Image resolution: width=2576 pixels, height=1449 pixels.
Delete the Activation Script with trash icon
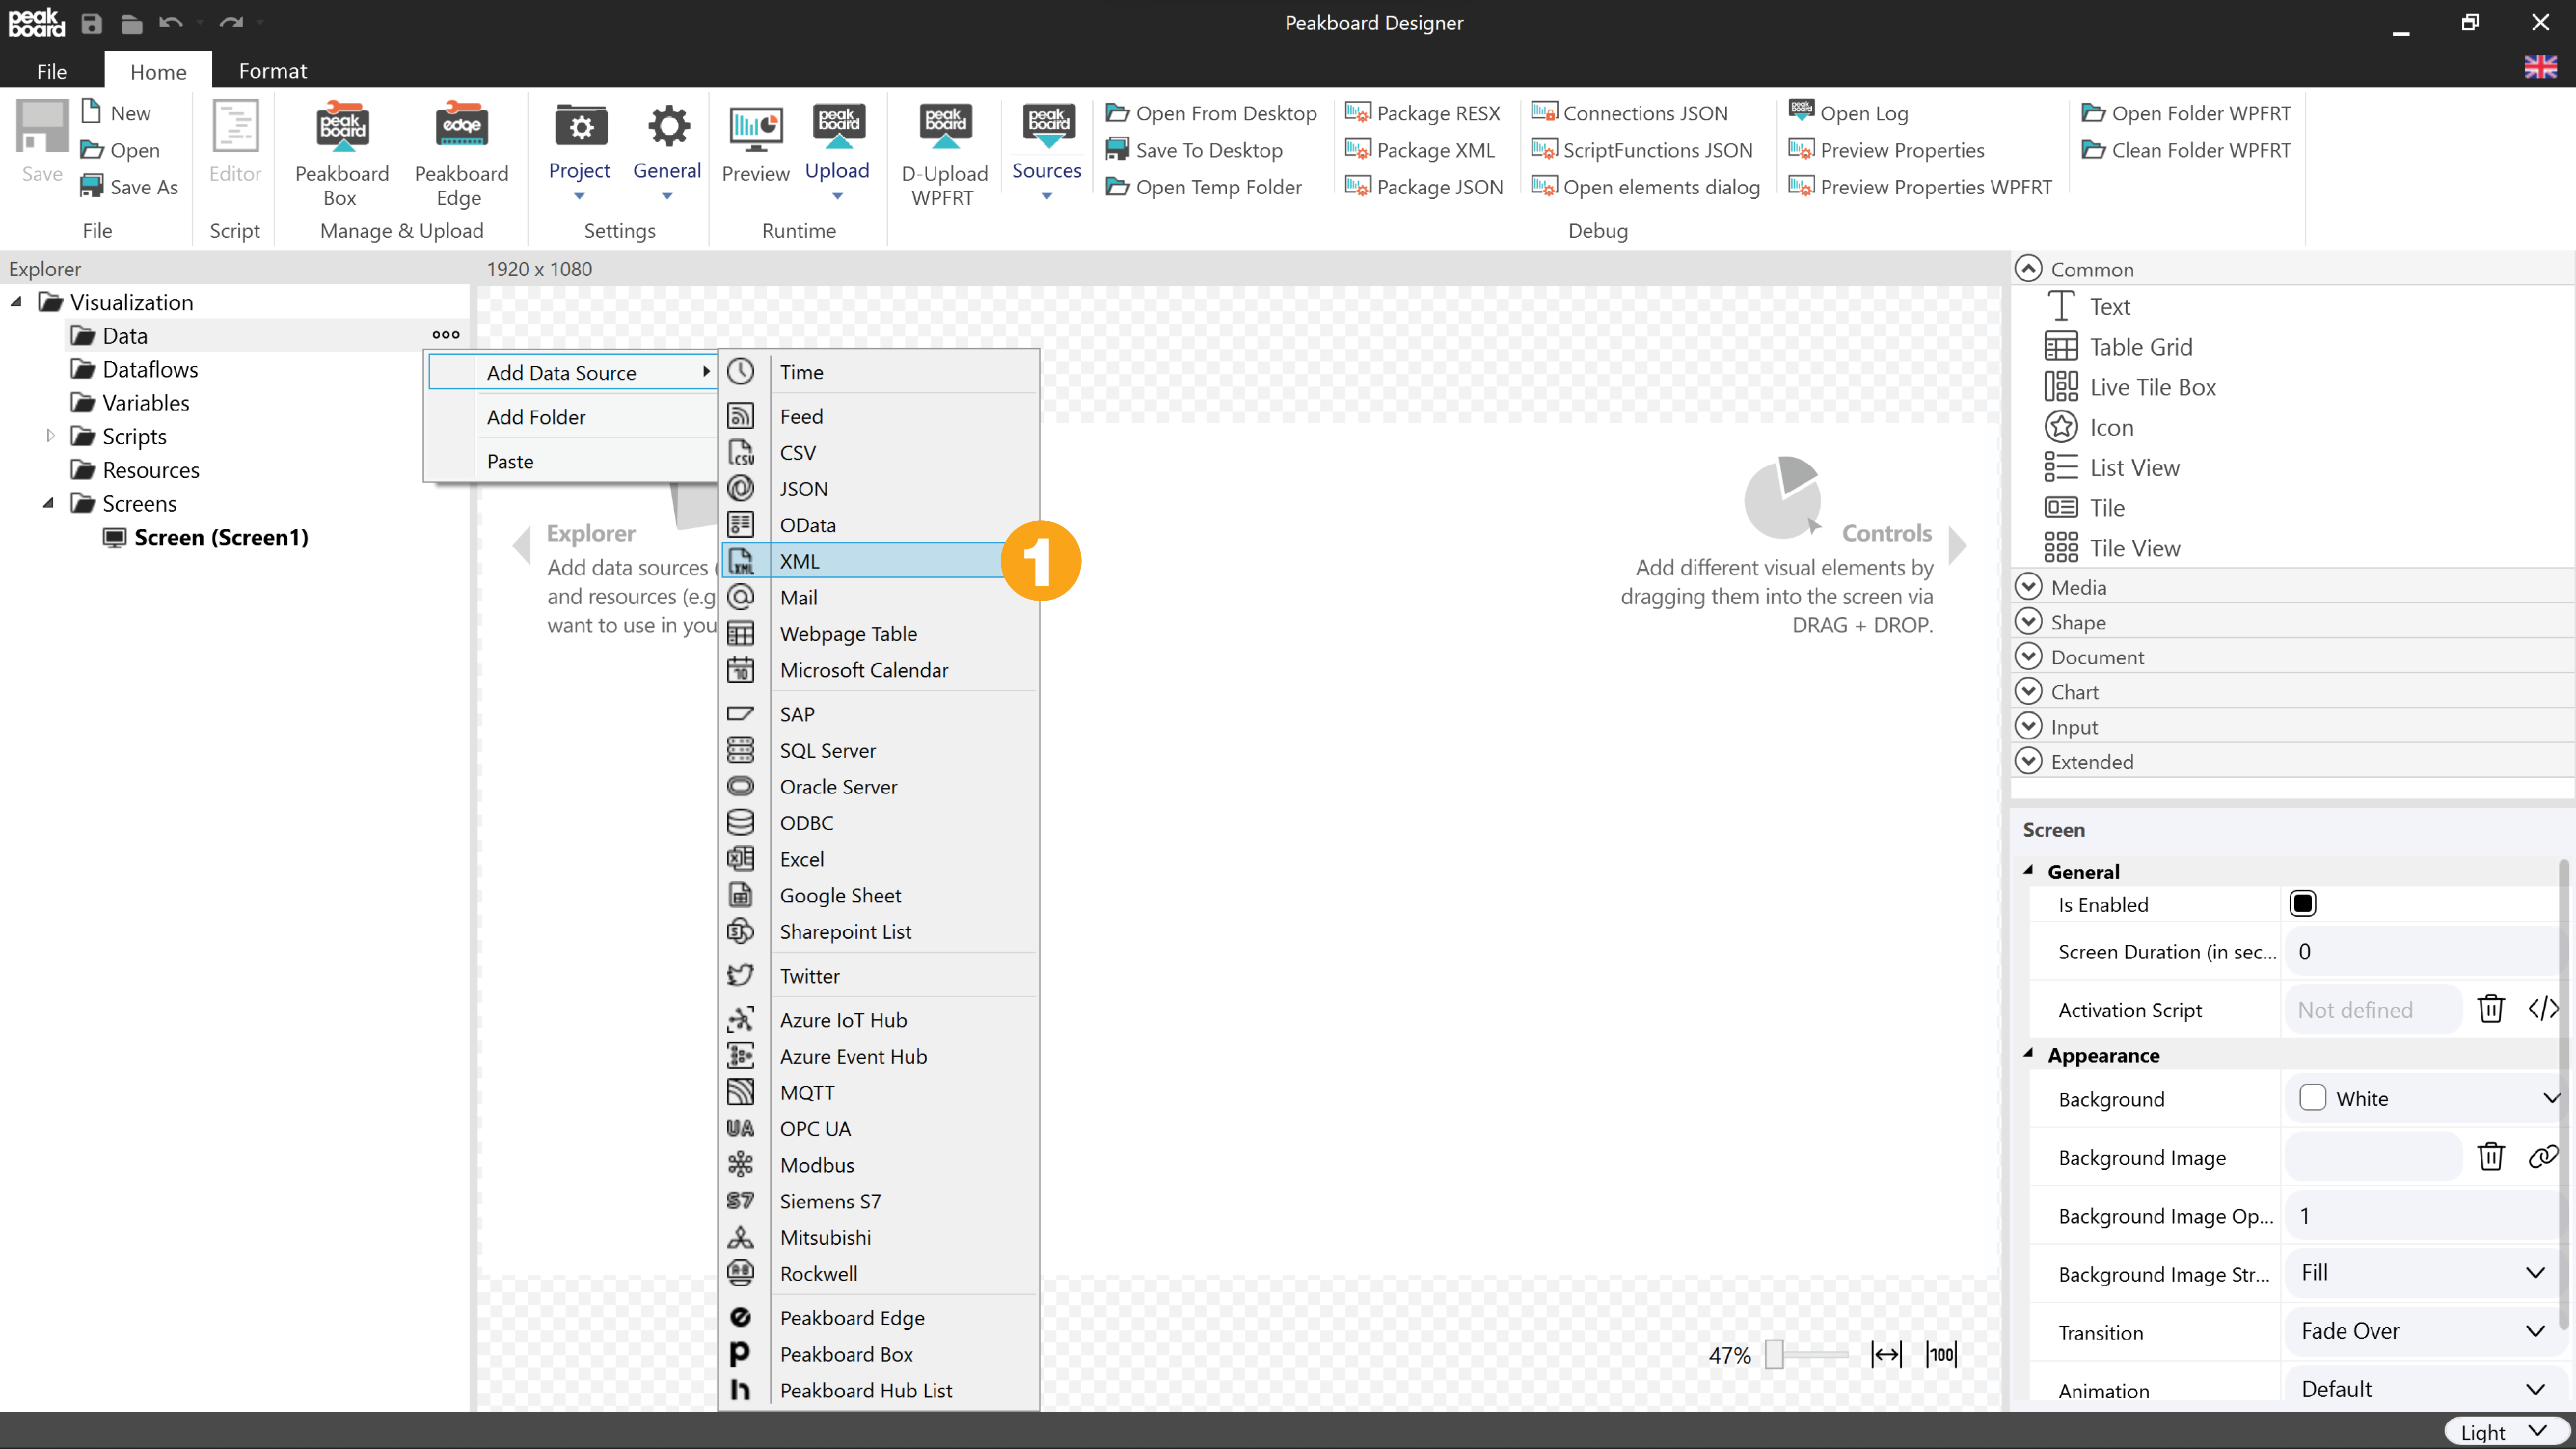point(2491,1009)
